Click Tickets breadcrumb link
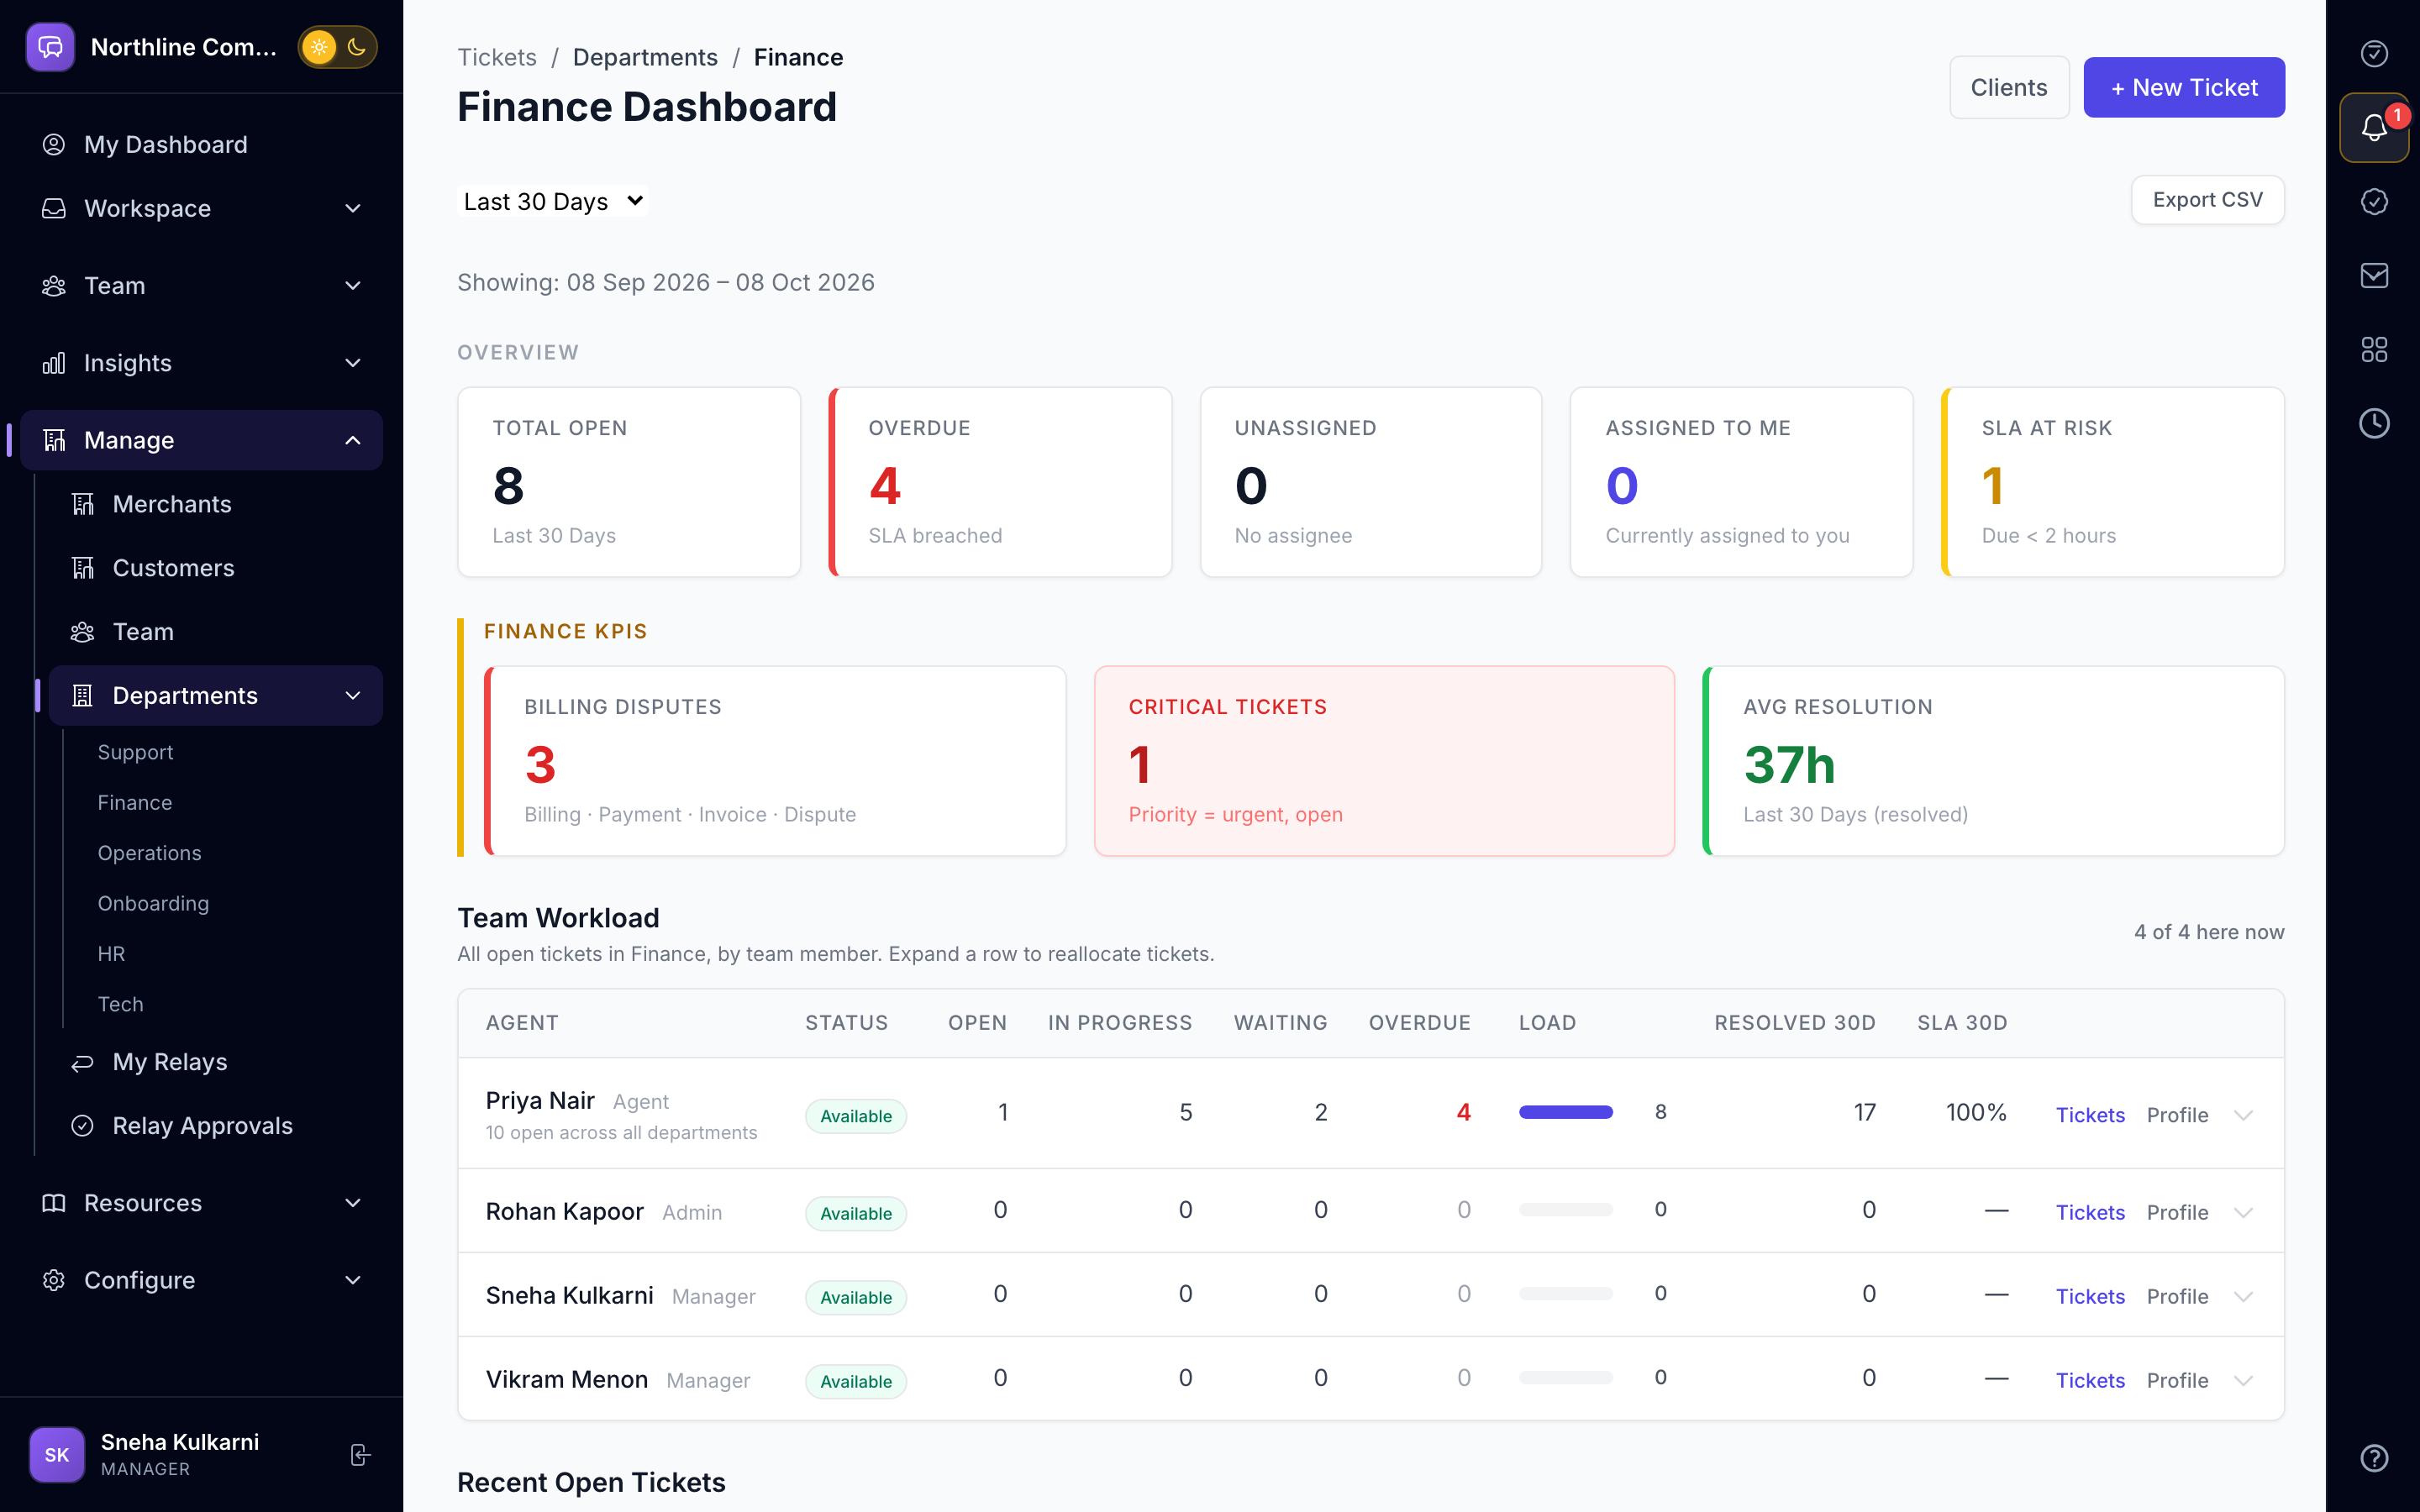2420x1512 pixels. click(497, 57)
